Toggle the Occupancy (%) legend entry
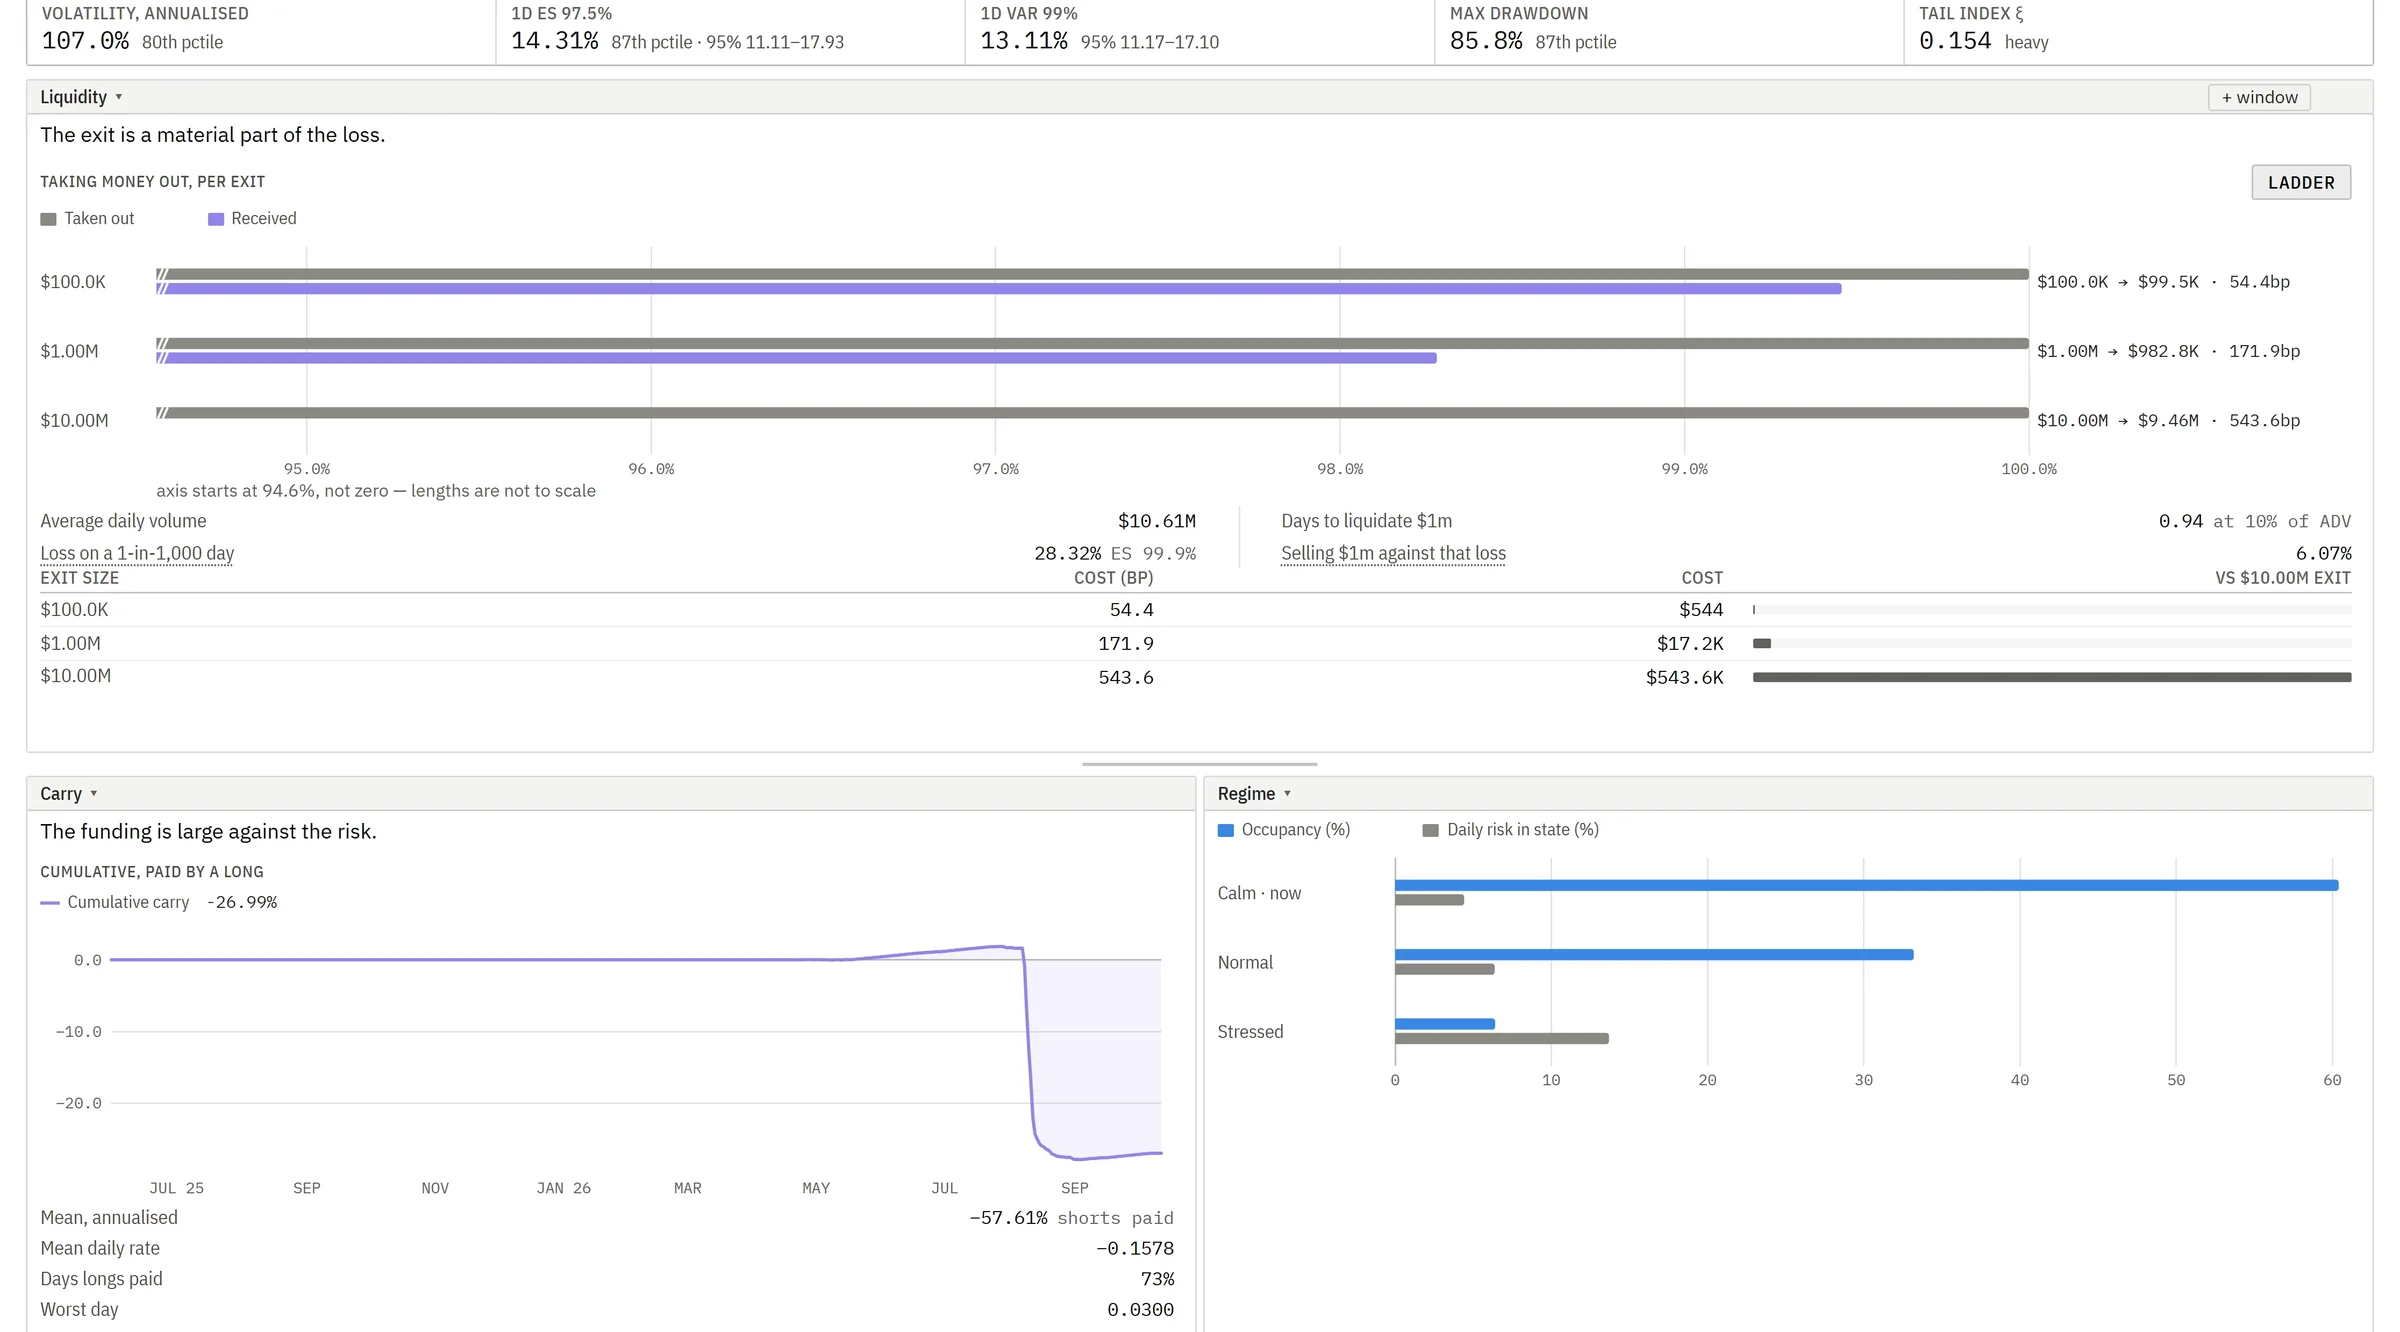Screen dimensions: 2400x1332 pos(1284,830)
